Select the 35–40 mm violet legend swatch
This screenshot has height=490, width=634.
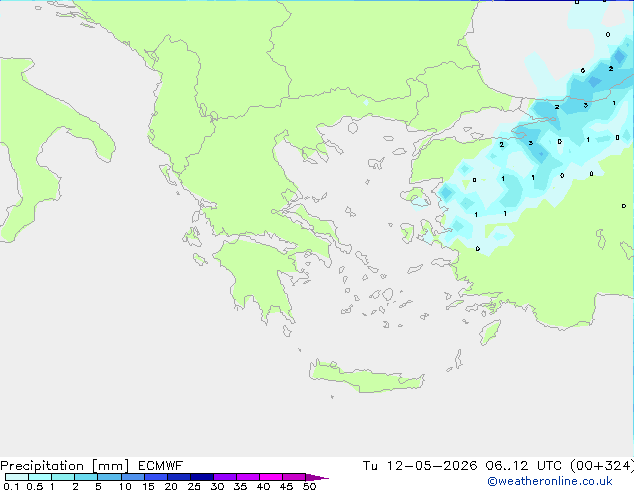click(x=247, y=477)
